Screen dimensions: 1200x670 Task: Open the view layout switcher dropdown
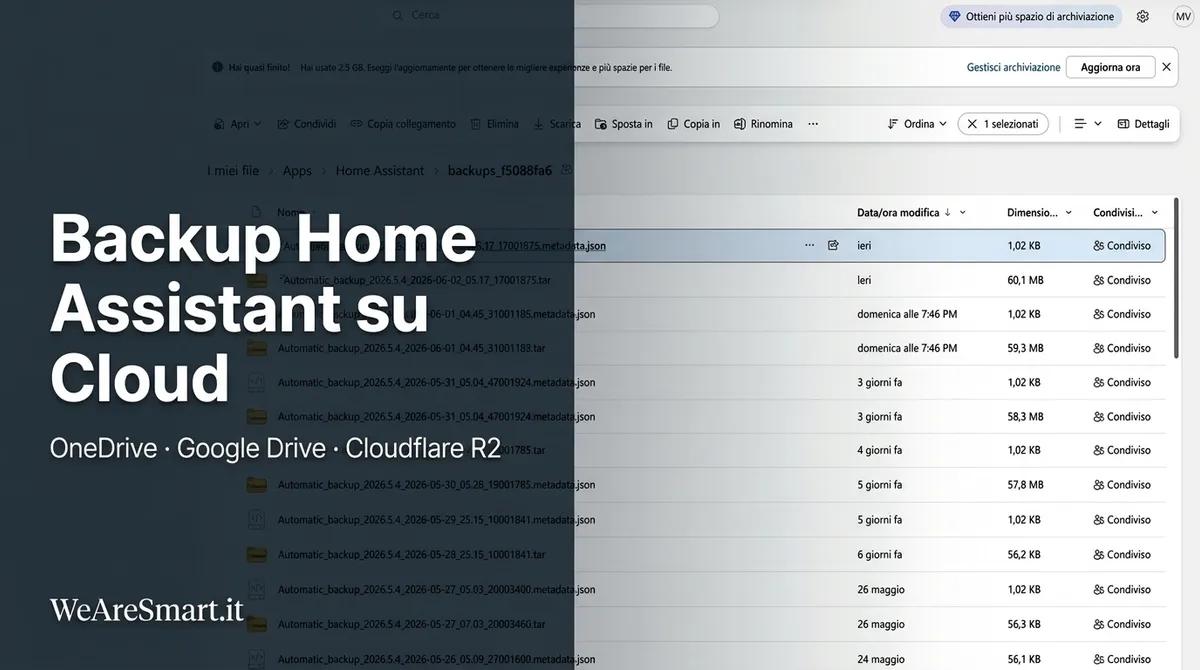(1088, 124)
